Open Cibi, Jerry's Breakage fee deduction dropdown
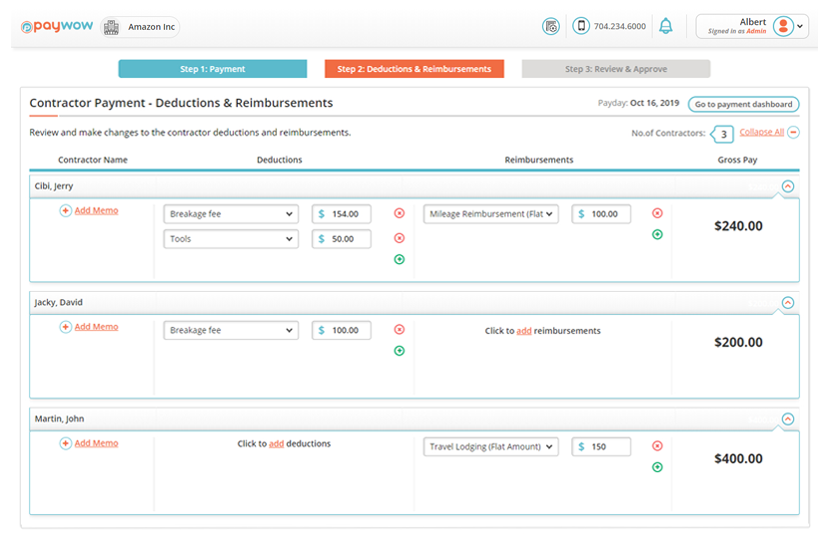 click(x=231, y=214)
